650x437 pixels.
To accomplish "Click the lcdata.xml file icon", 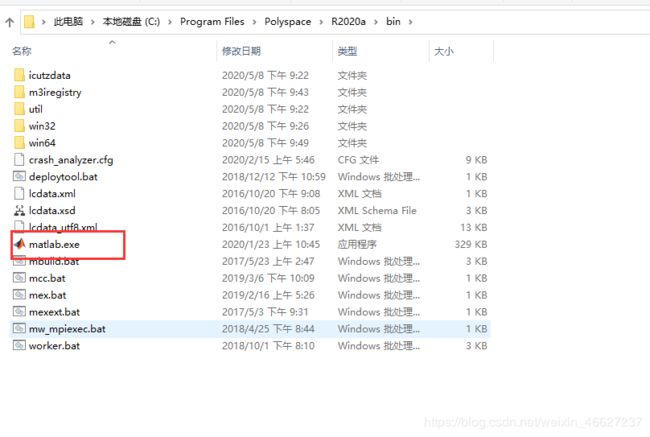I will tap(19, 194).
